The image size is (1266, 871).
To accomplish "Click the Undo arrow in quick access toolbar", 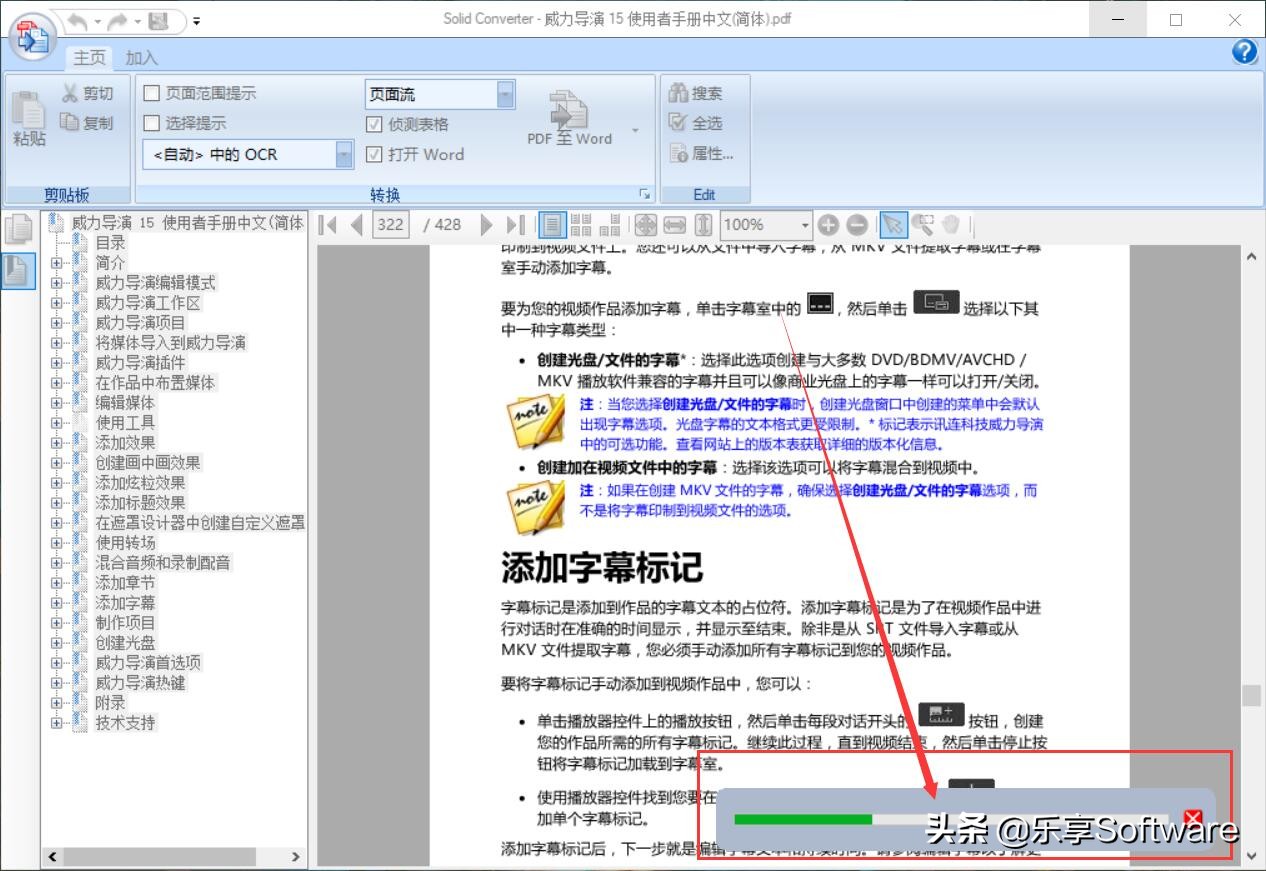I will [x=77, y=20].
